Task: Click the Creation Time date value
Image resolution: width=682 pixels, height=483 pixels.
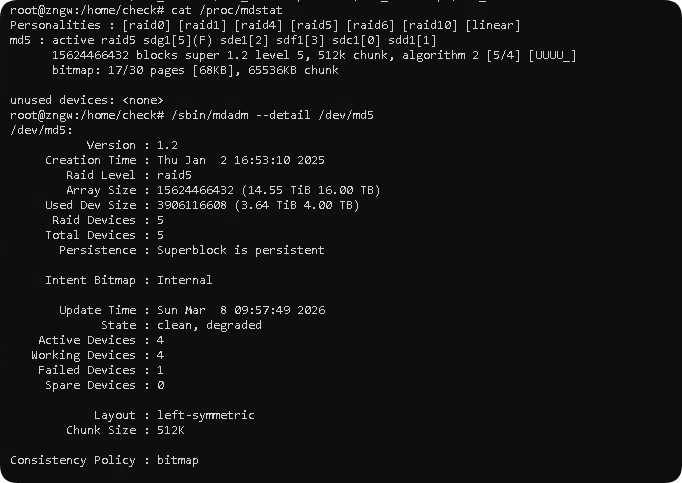Action: point(240,160)
